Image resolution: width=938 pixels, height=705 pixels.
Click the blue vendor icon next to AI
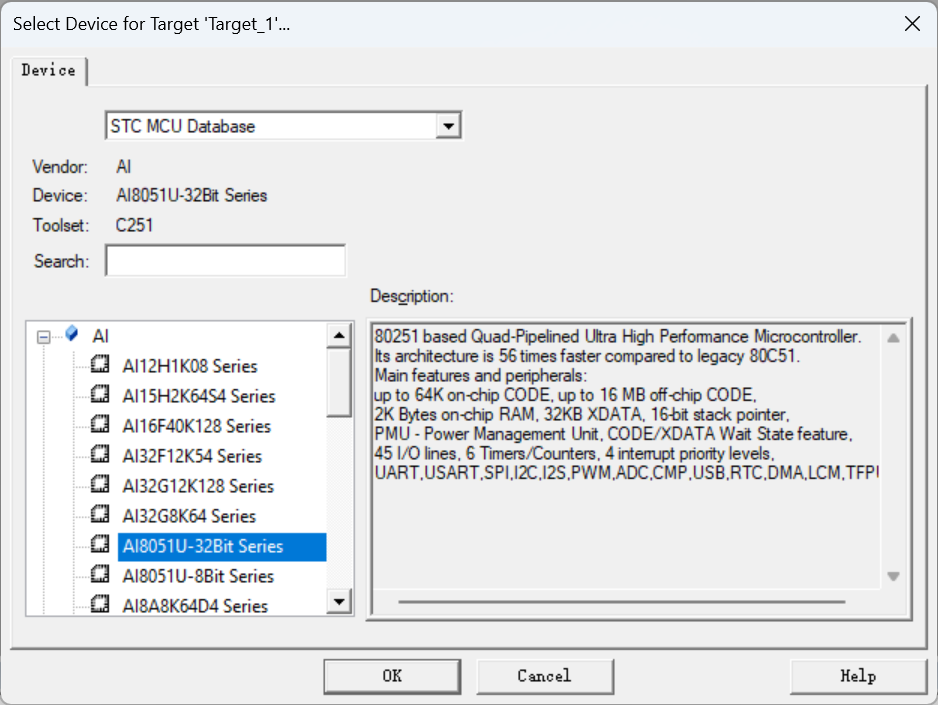(72, 333)
